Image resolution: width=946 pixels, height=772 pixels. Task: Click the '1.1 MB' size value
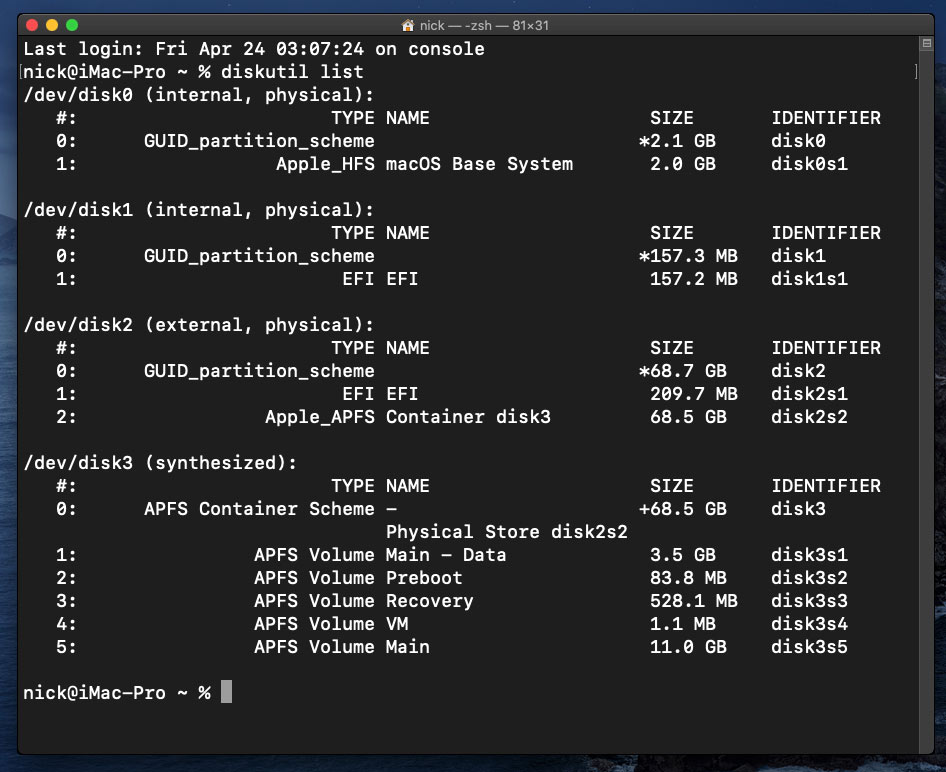(x=682, y=624)
